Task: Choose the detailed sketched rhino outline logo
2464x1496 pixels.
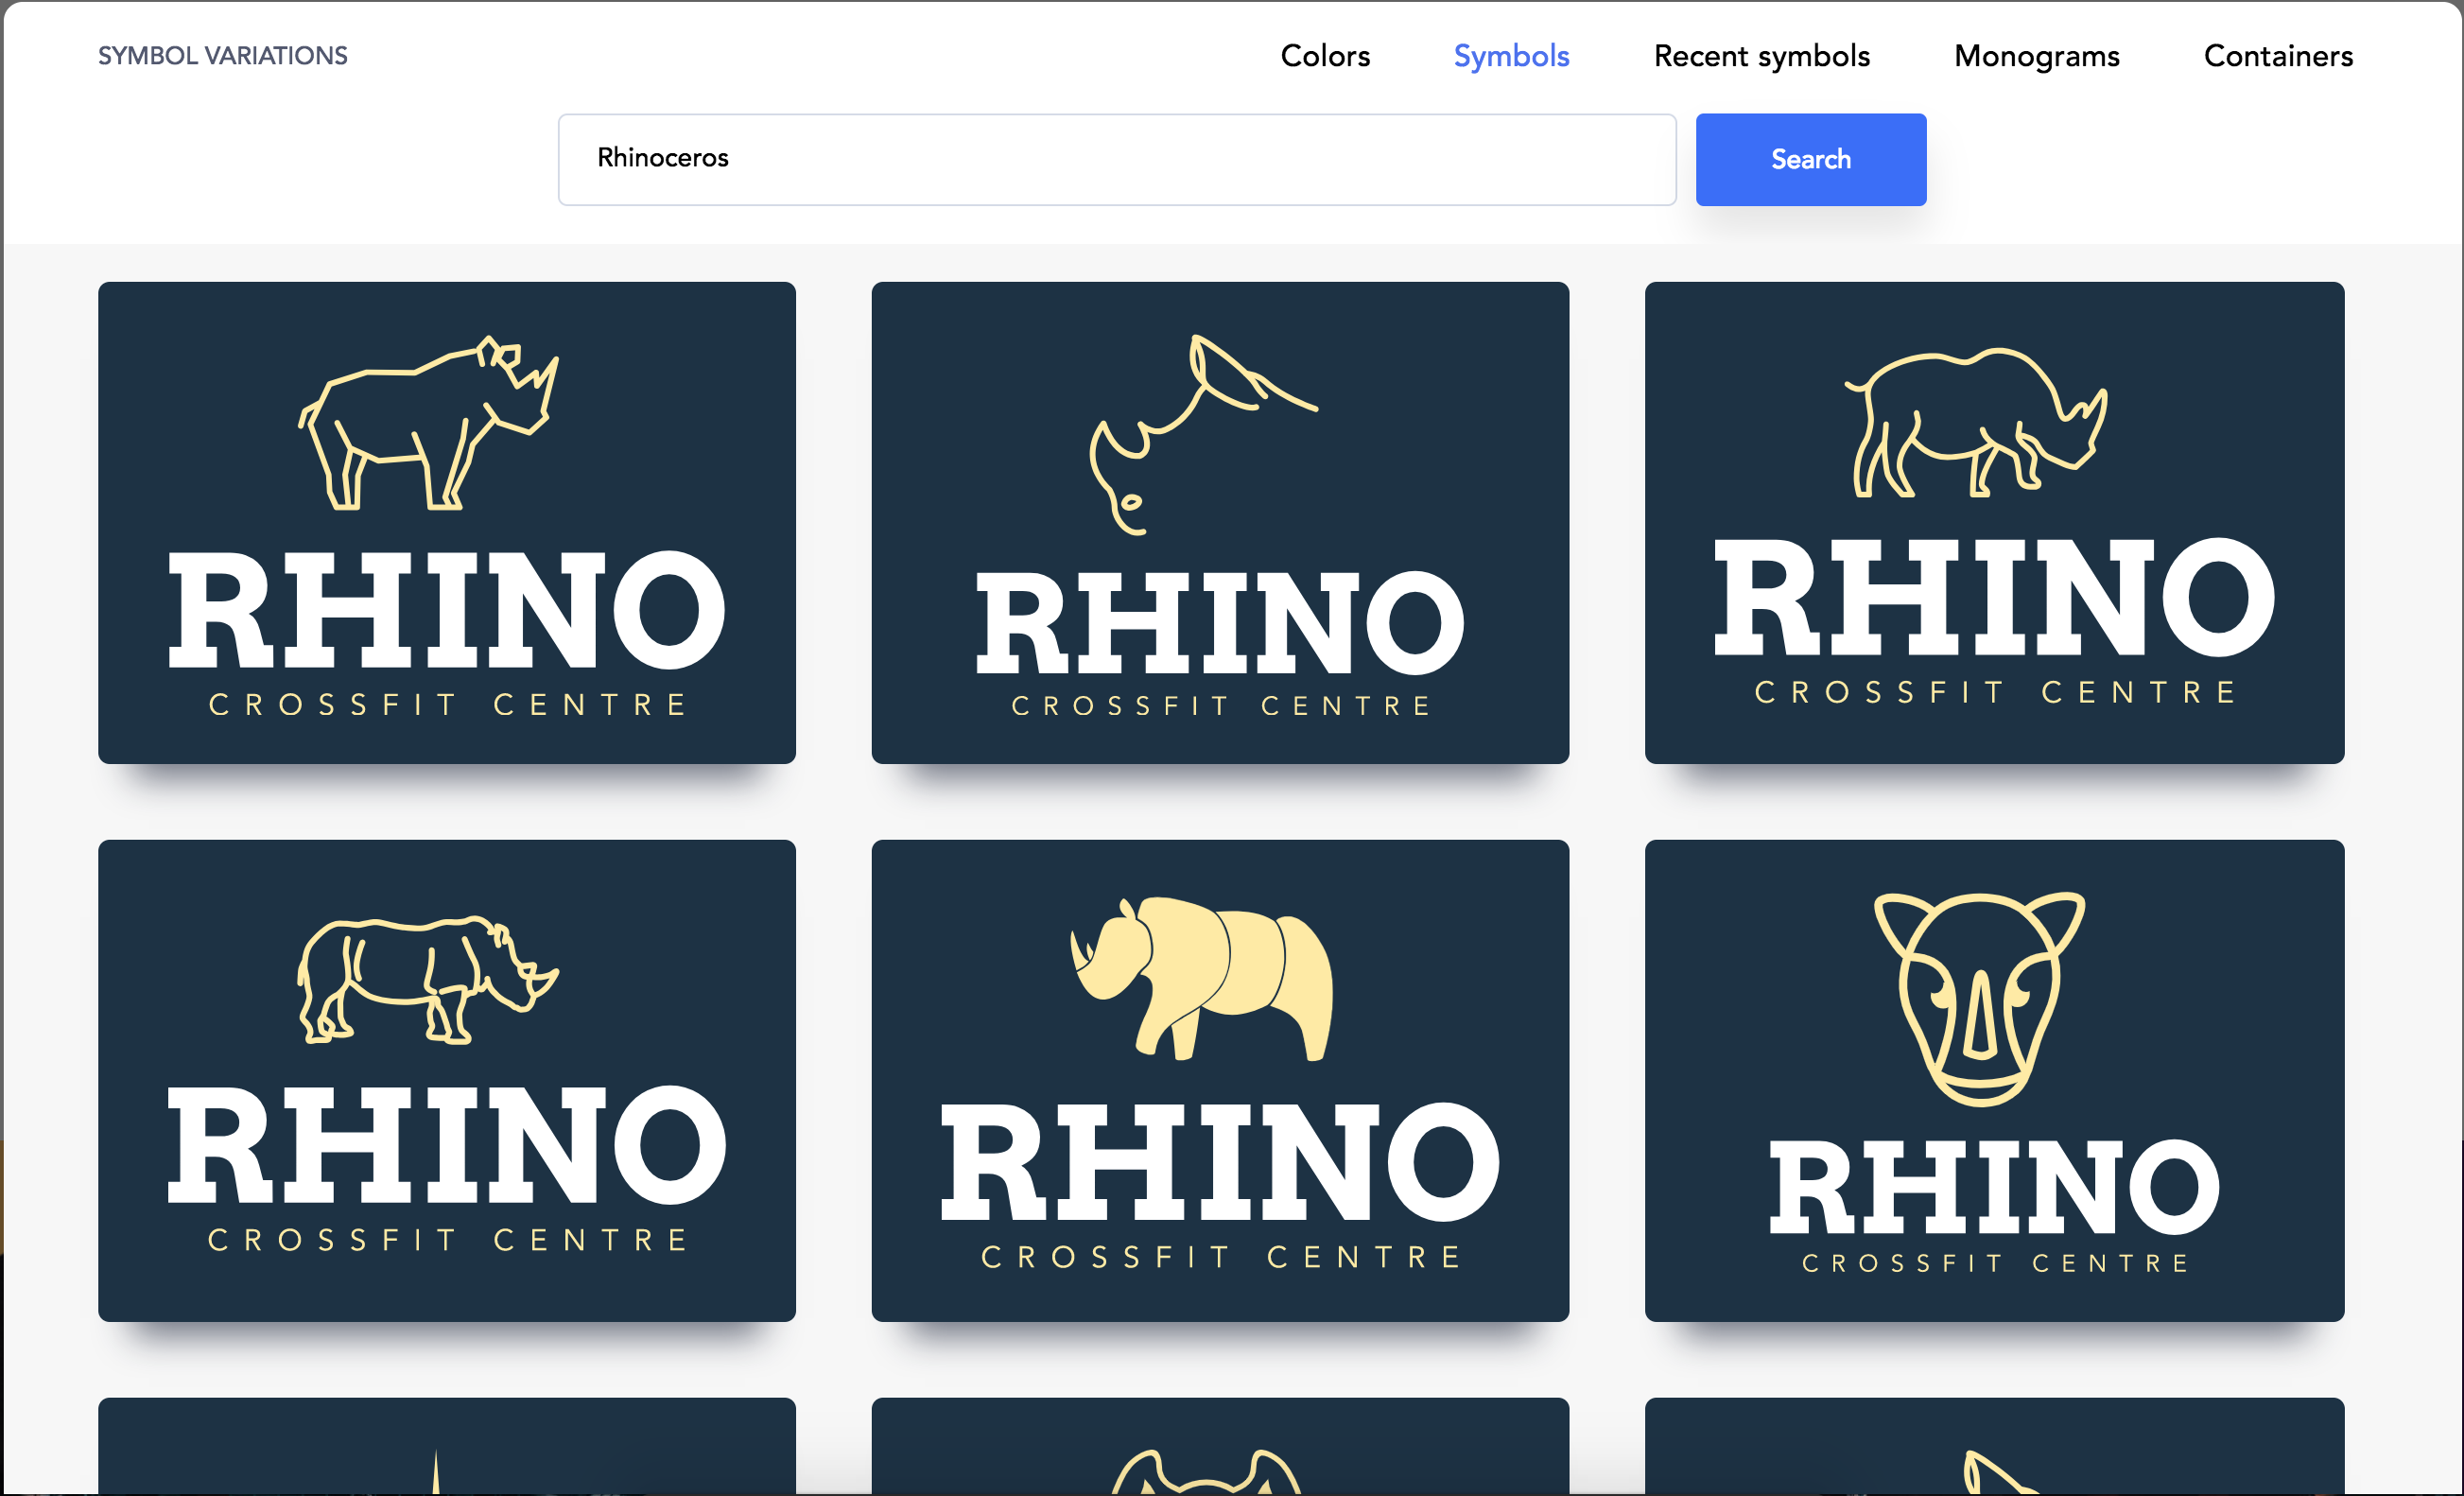Action: point(446,1080)
